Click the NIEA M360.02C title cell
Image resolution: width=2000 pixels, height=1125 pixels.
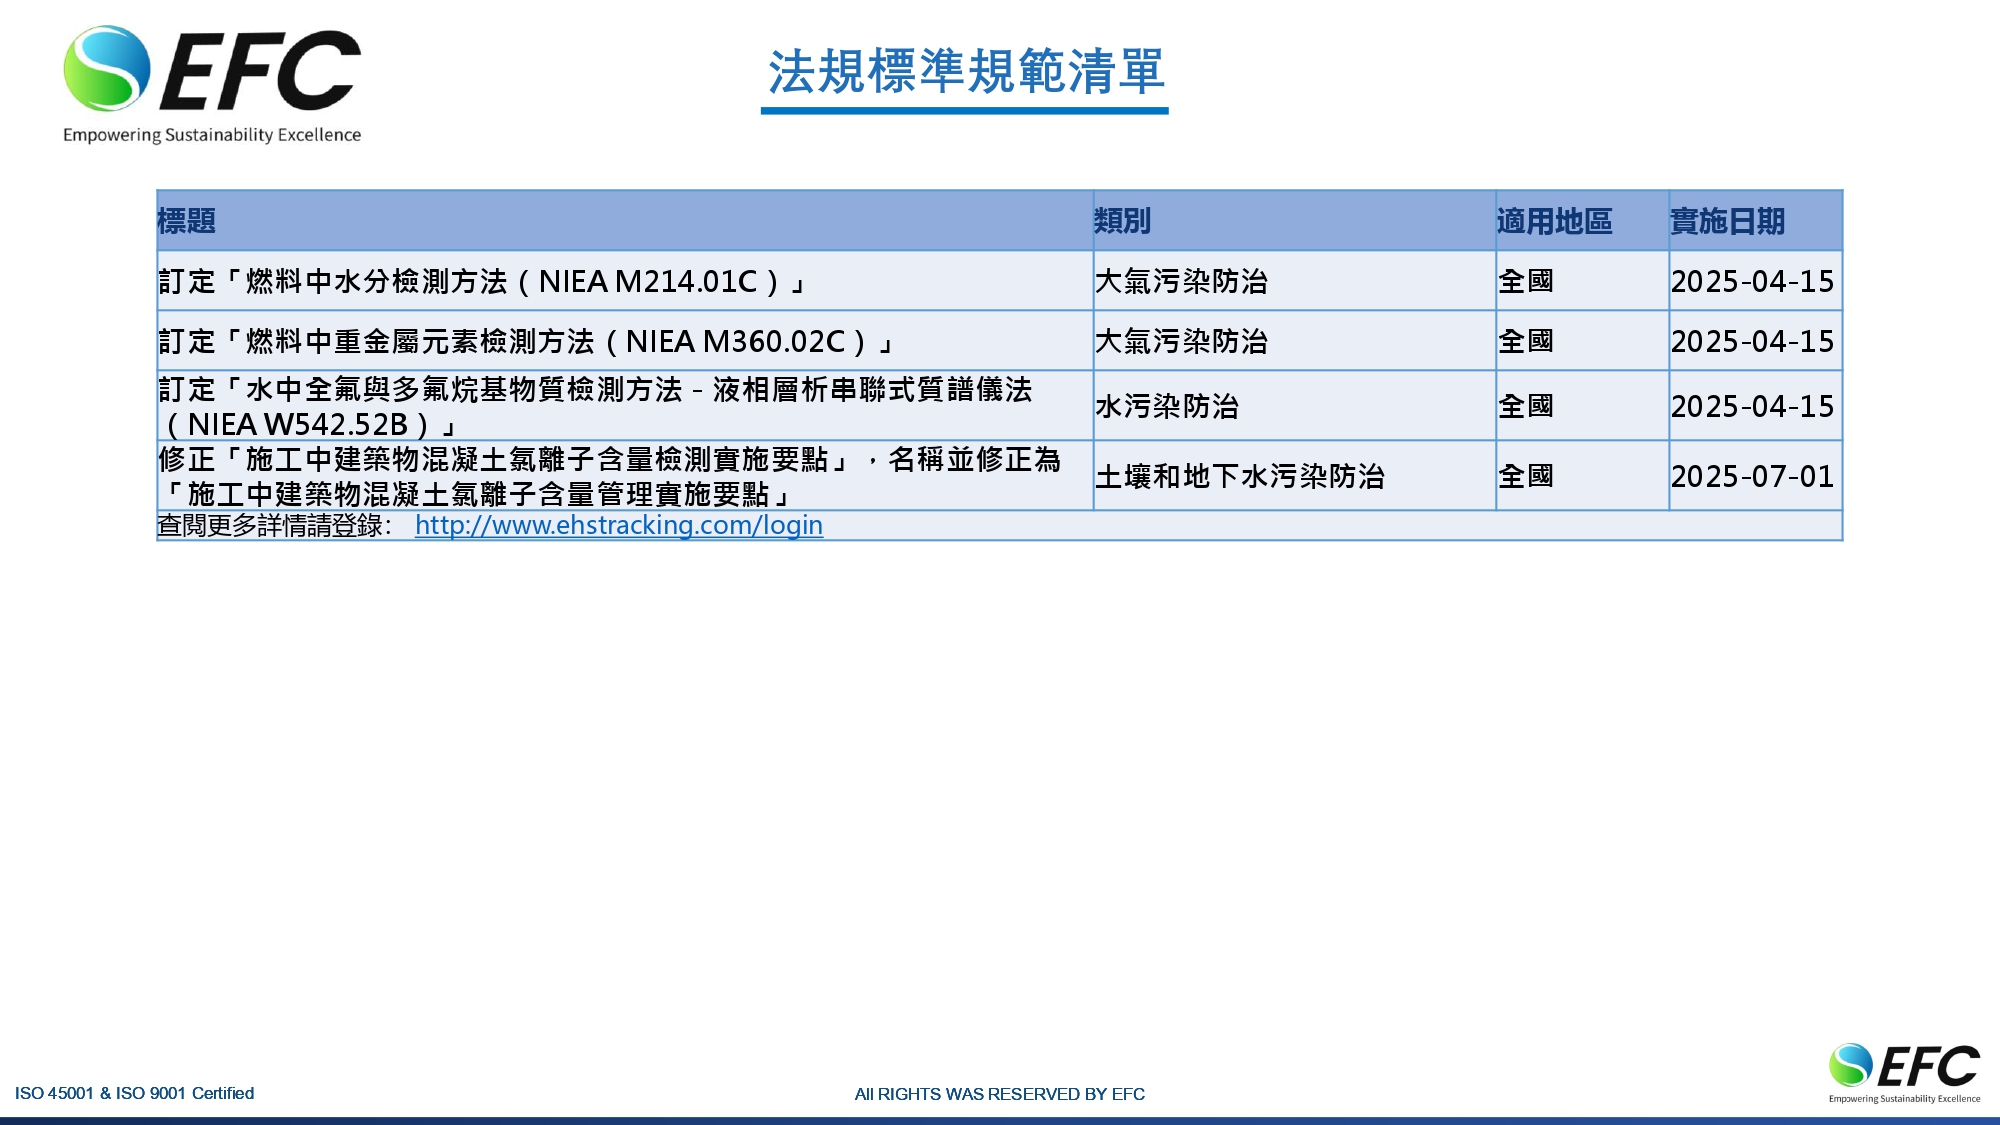point(526,342)
